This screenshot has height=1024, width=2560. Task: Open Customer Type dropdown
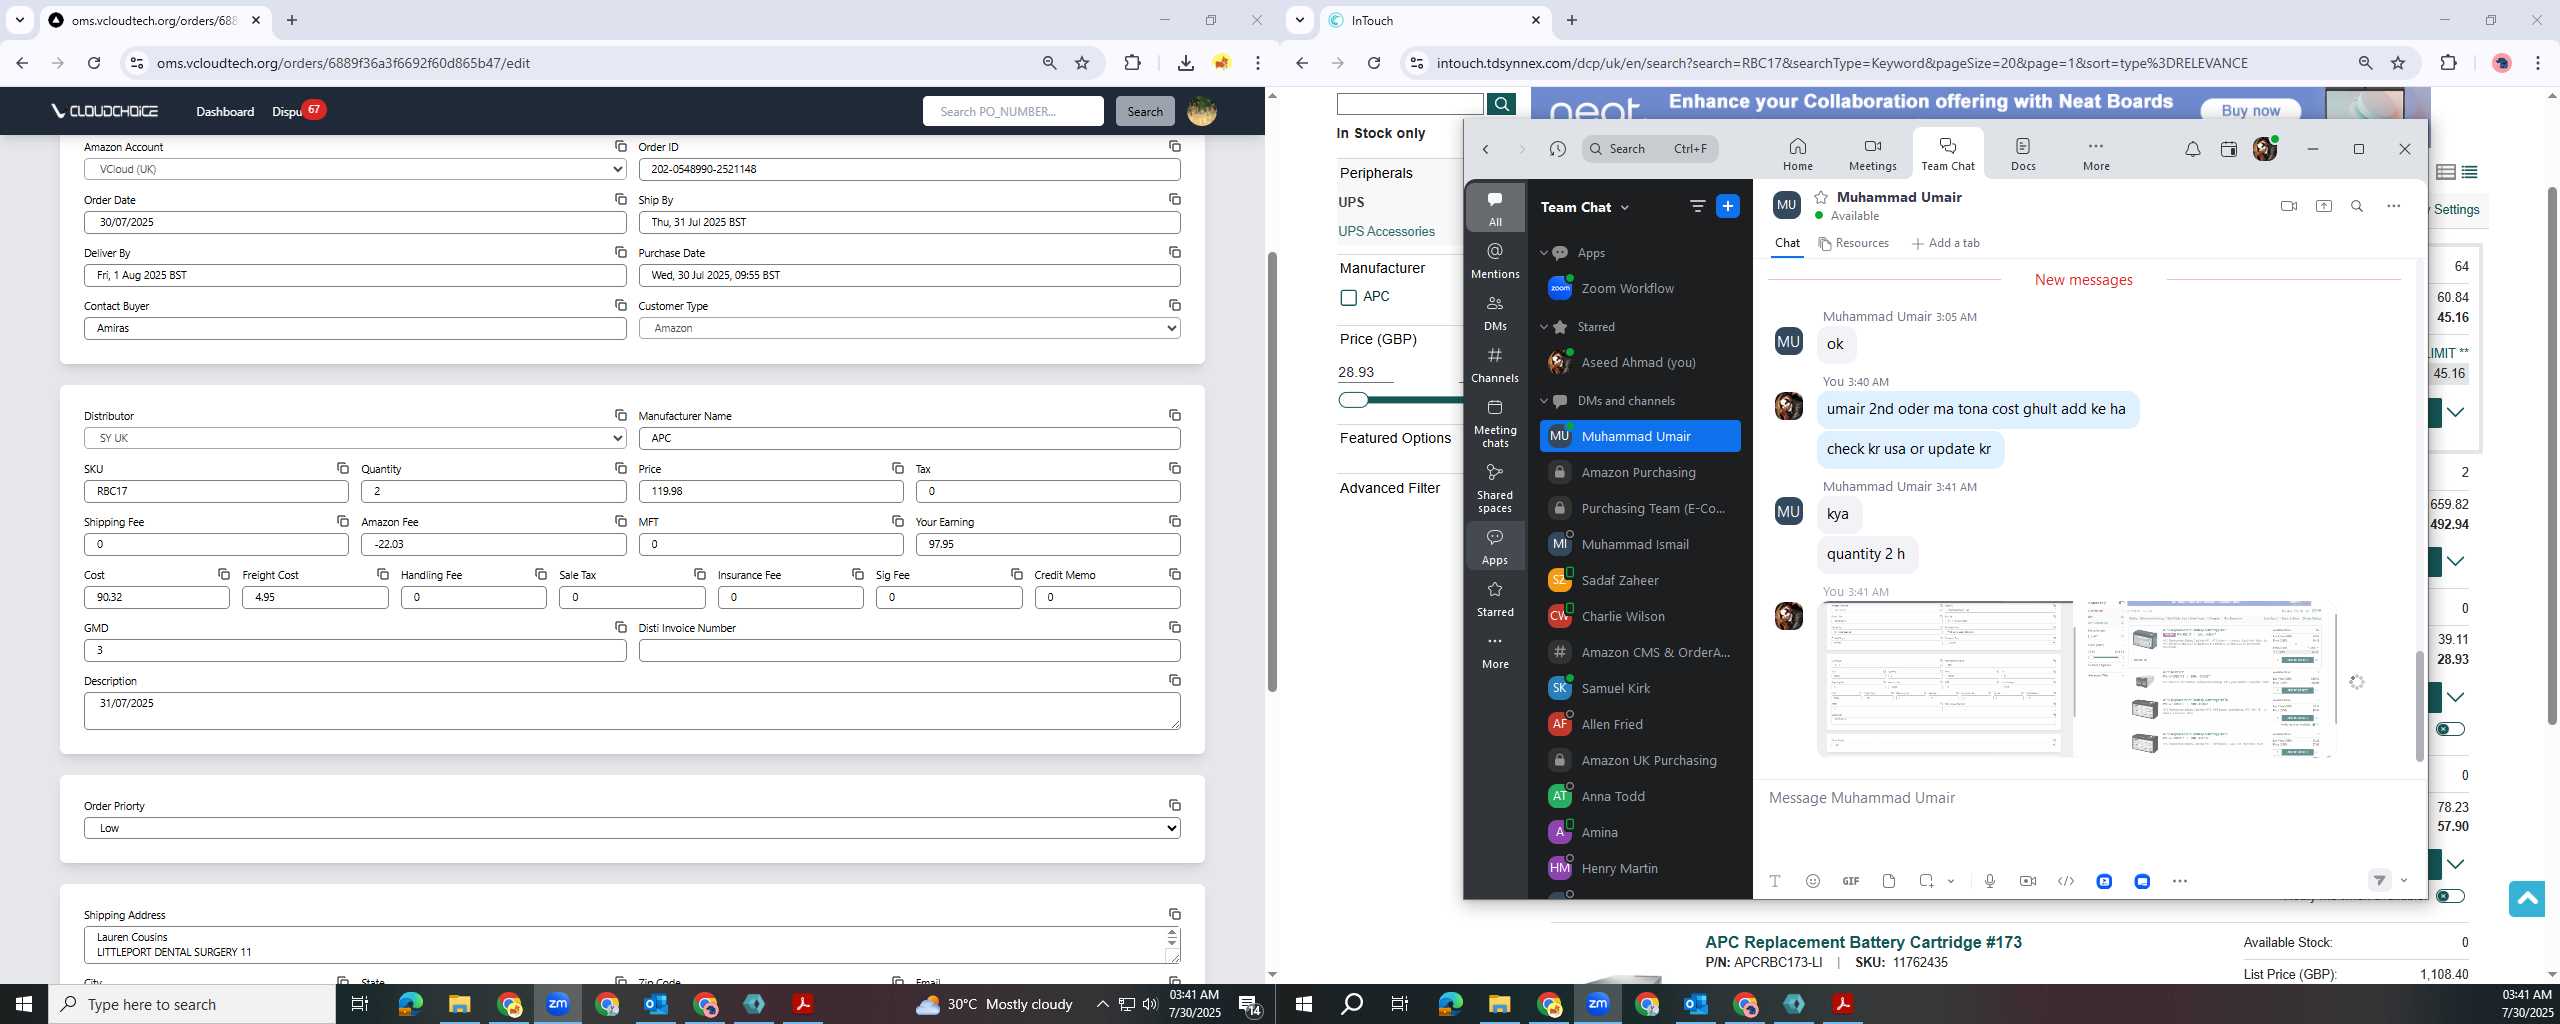coord(909,328)
